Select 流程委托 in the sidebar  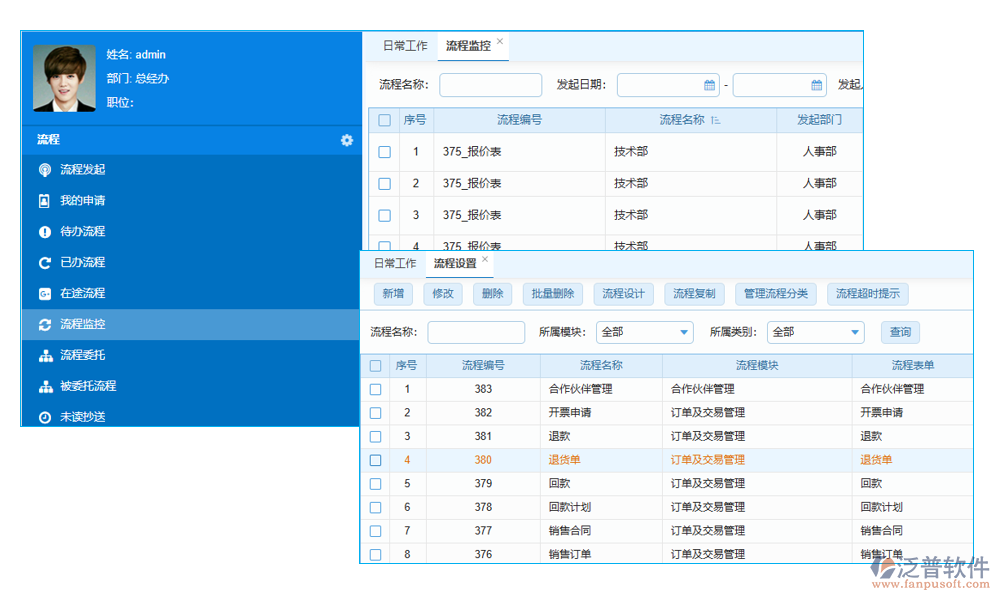click(x=85, y=355)
